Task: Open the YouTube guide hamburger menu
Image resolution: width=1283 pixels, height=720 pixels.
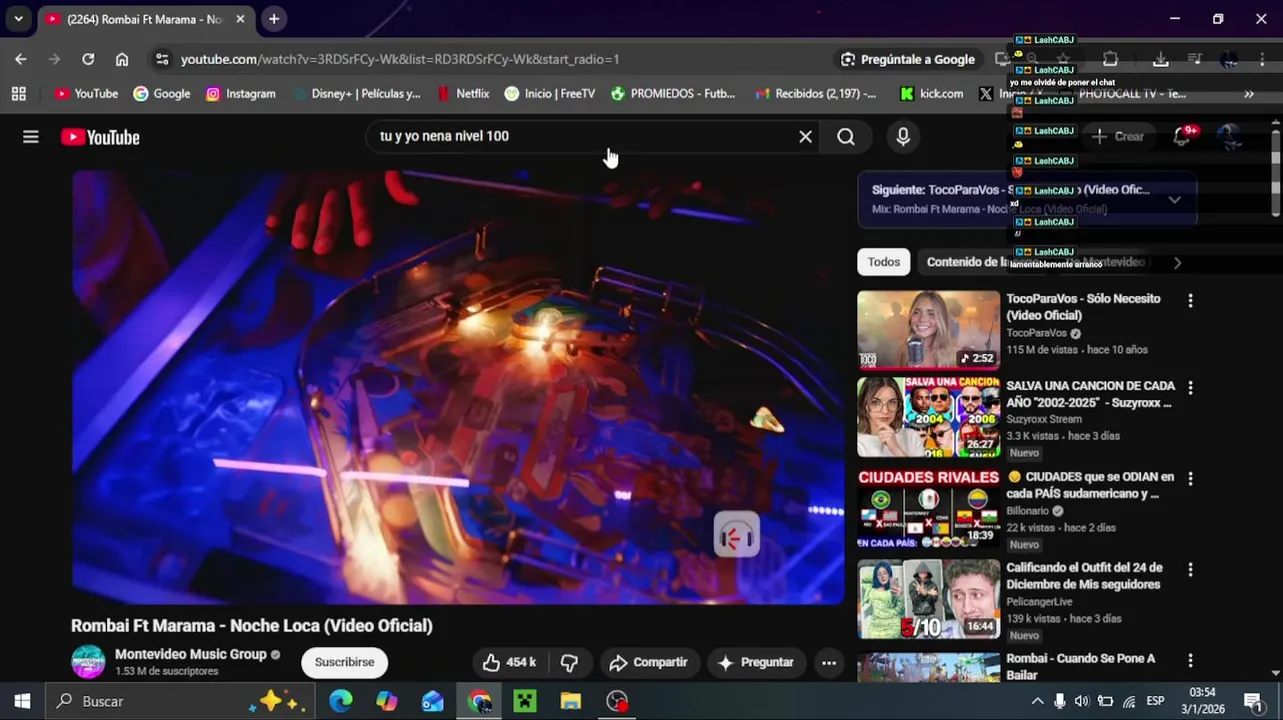Action: point(31,137)
